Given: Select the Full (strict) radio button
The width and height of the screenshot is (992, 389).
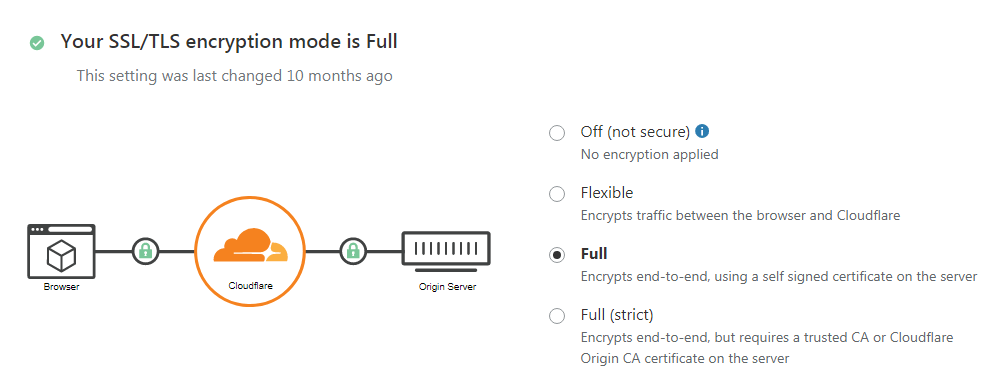Looking at the screenshot, I should (x=557, y=316).
